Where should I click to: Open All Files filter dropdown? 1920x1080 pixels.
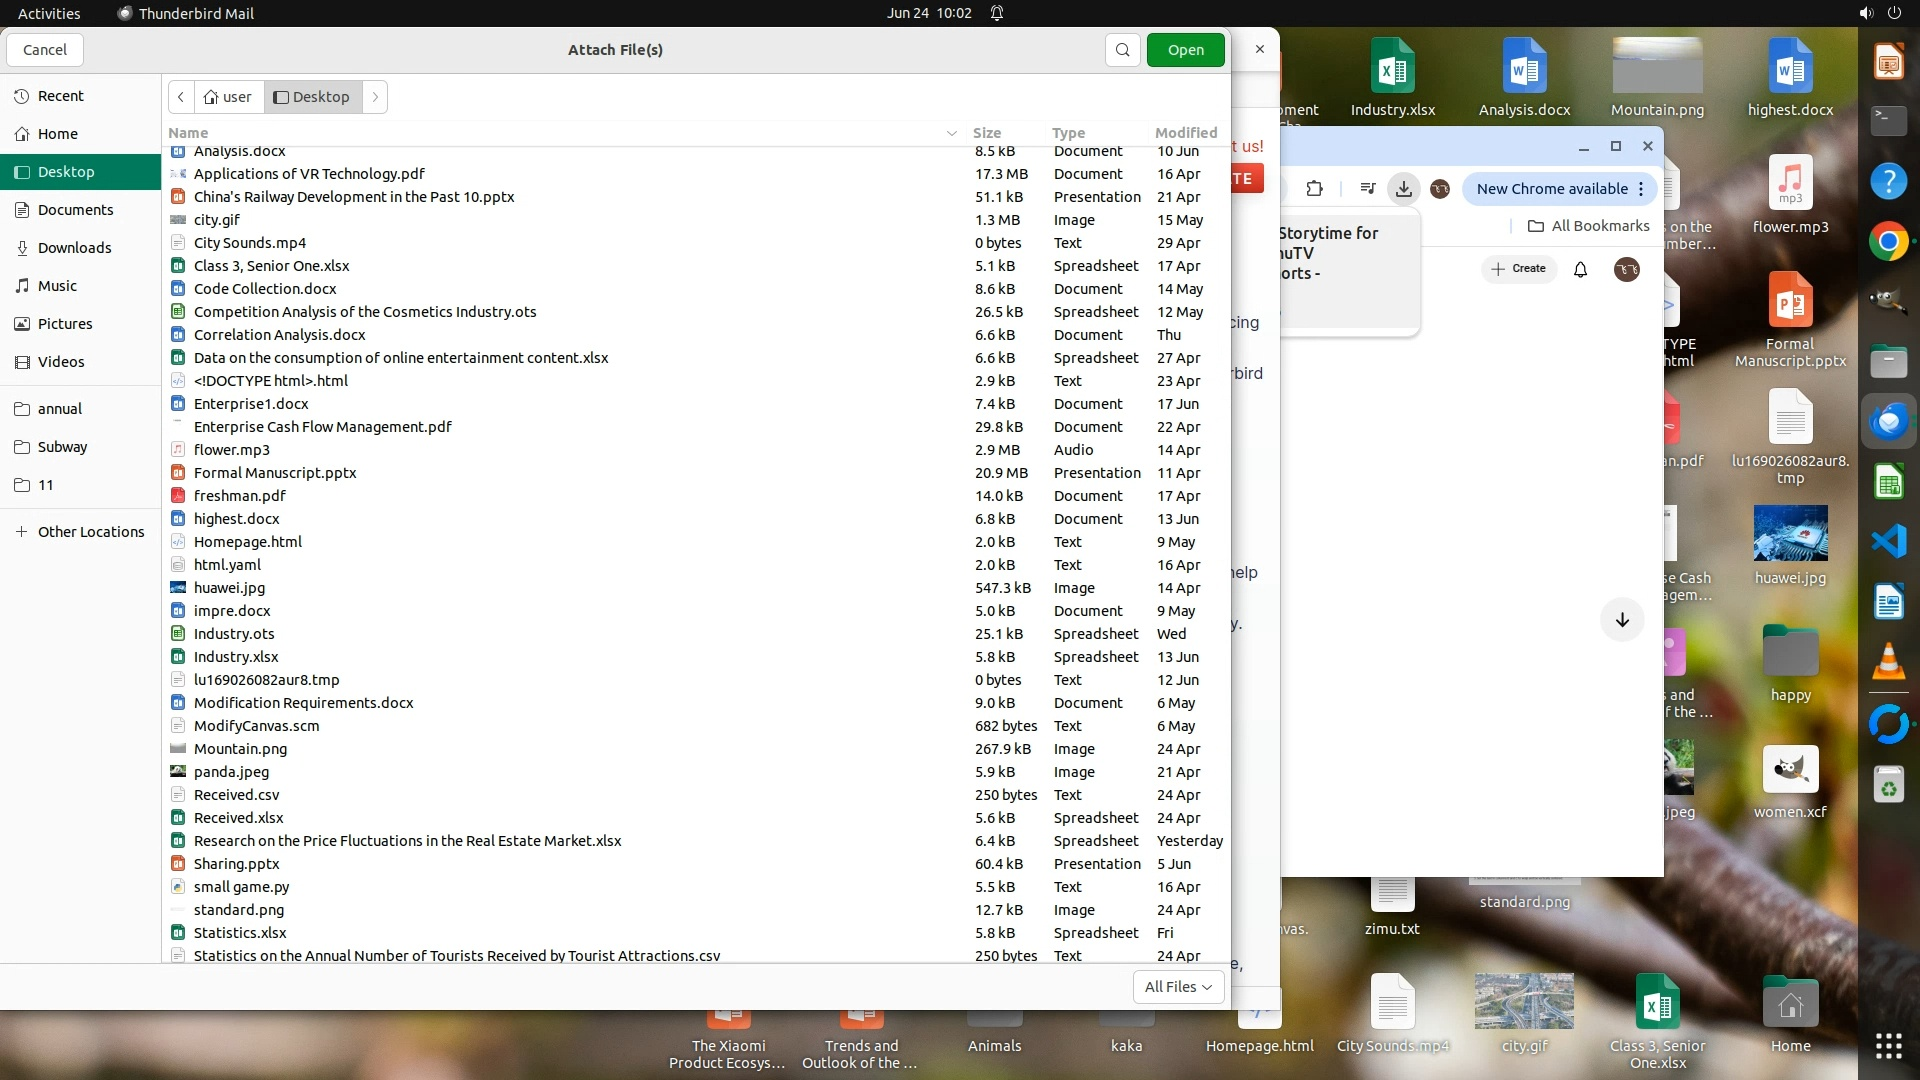(x=1178, y=986)
